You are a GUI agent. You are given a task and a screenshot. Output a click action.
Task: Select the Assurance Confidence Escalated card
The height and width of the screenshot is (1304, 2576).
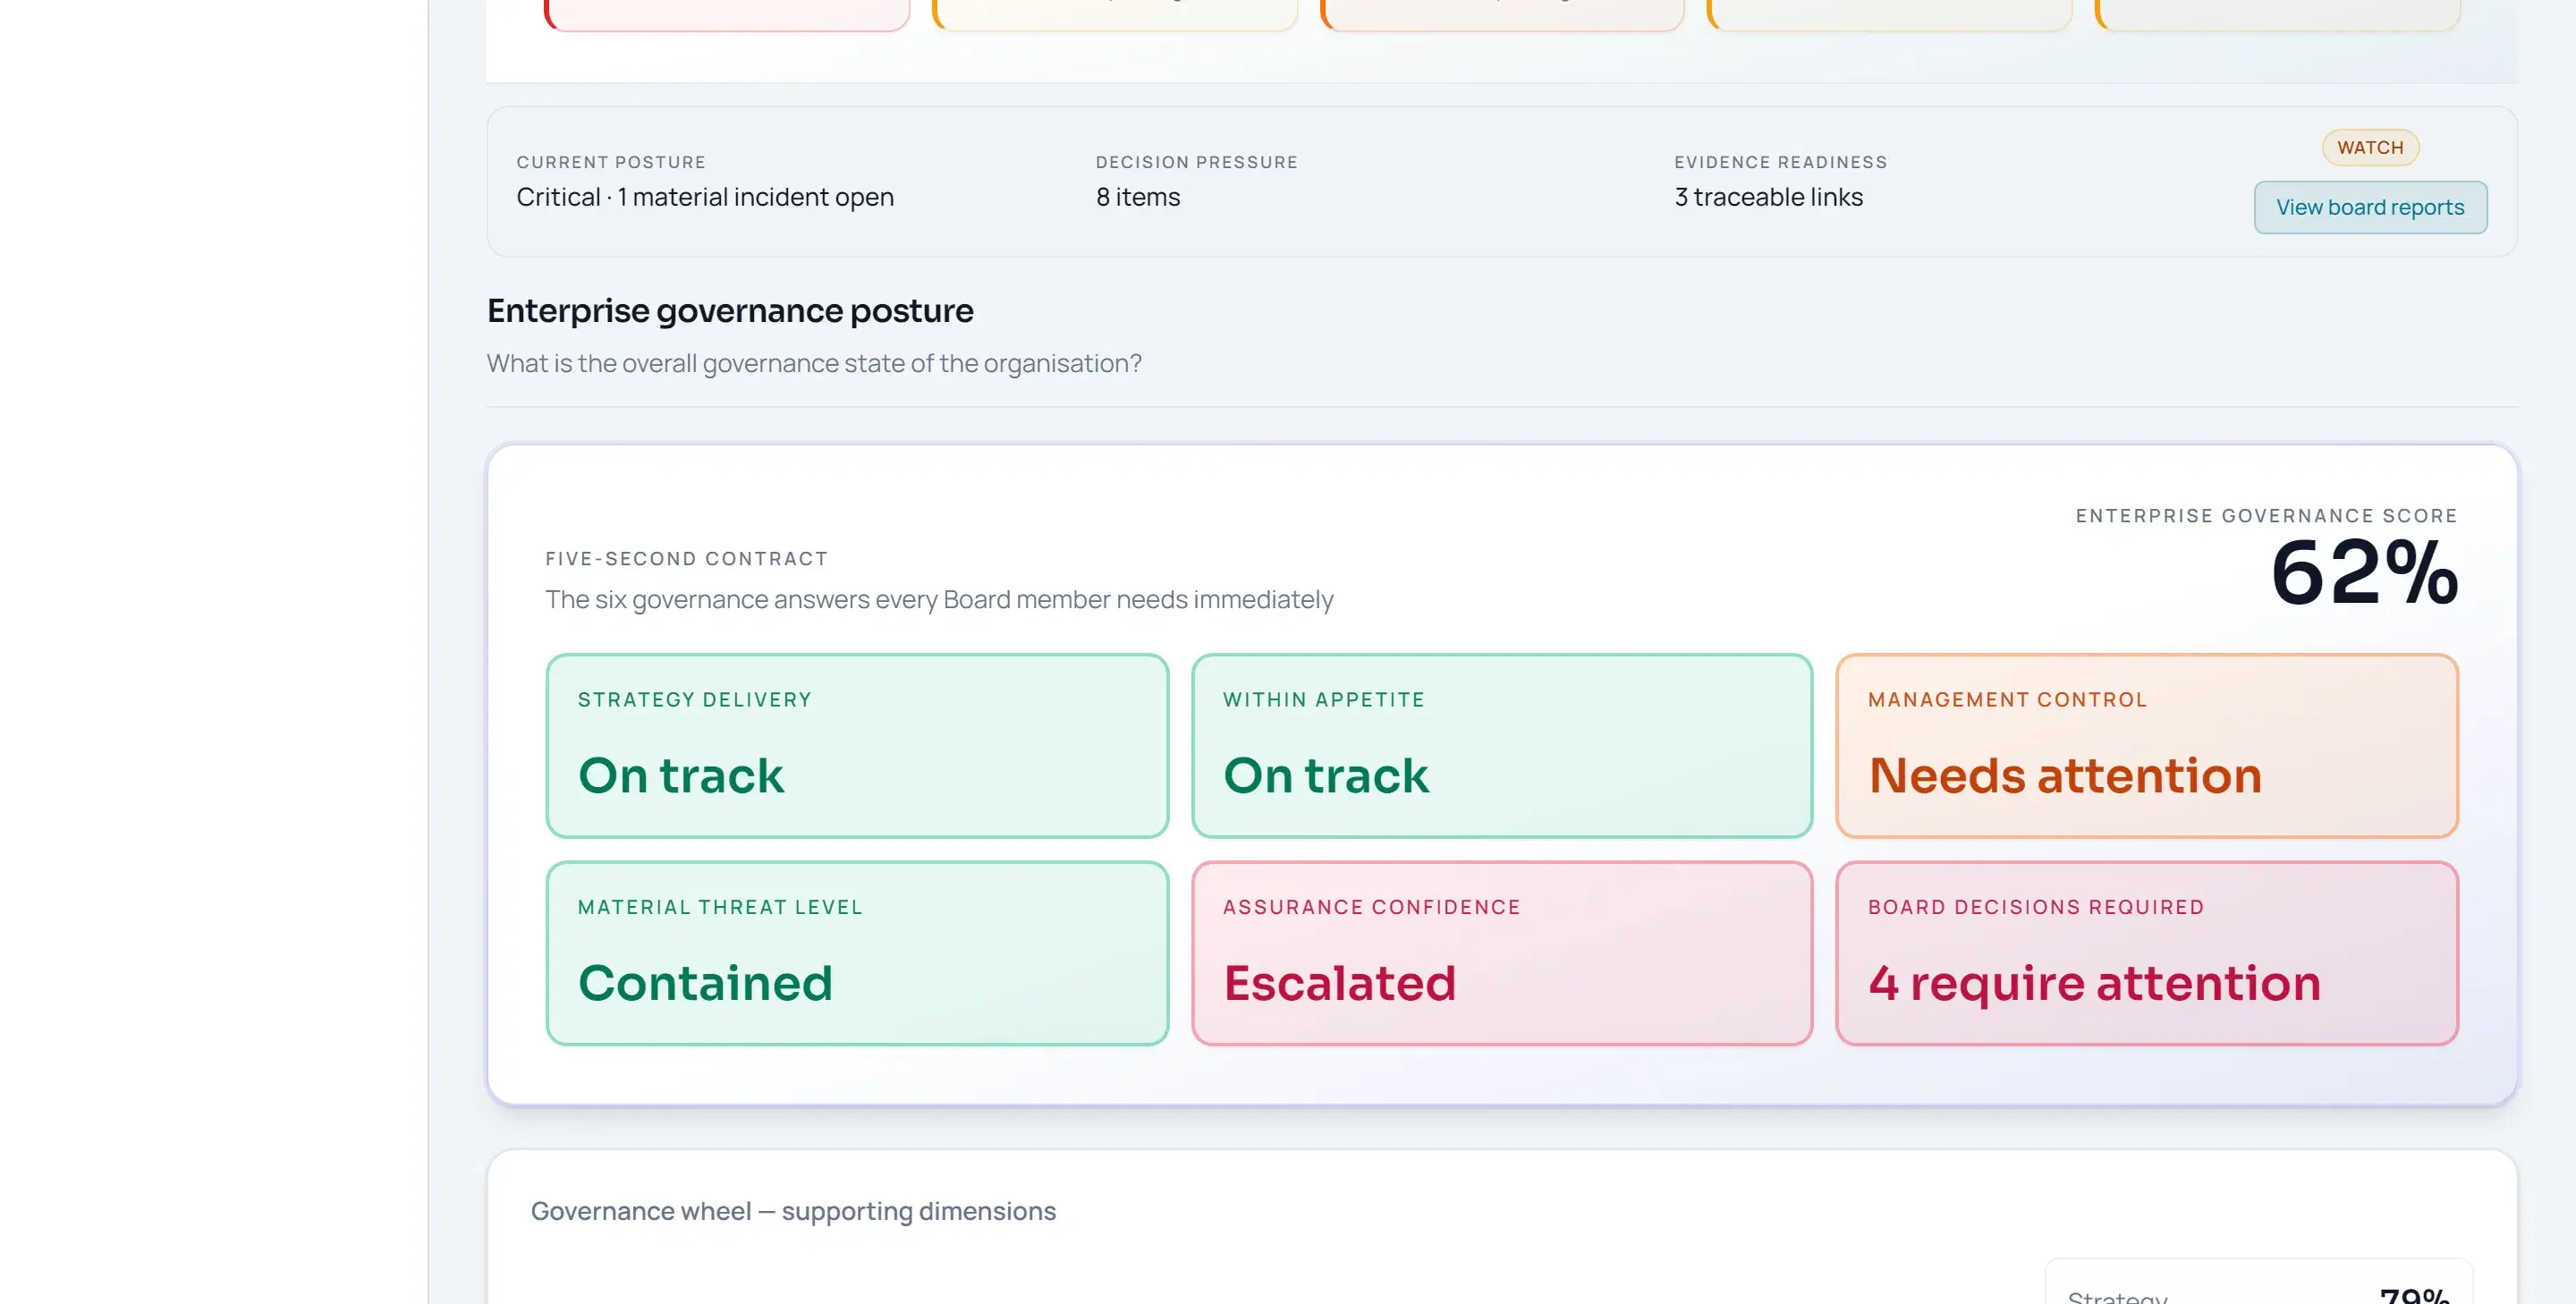tap(1502, 953)
